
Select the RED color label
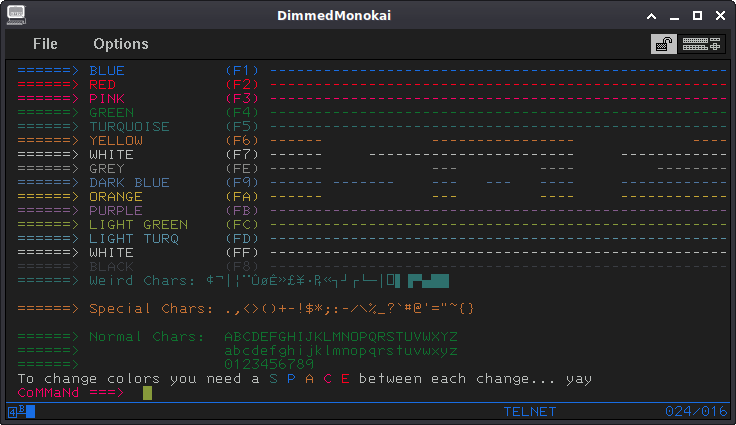coord(102,85)
